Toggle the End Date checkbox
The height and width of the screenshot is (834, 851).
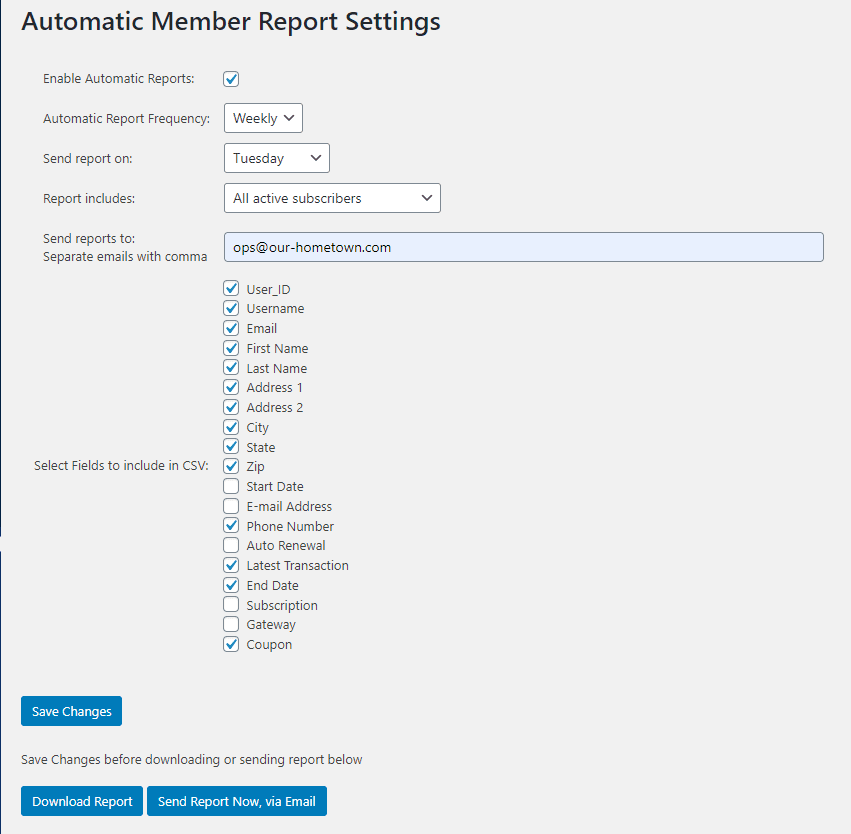pos(231,585)
